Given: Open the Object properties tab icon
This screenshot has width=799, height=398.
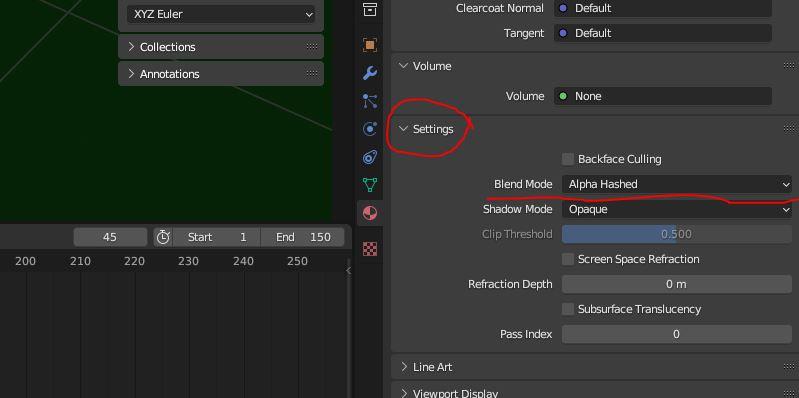Looking at the screenshot, I should [370, 45].
